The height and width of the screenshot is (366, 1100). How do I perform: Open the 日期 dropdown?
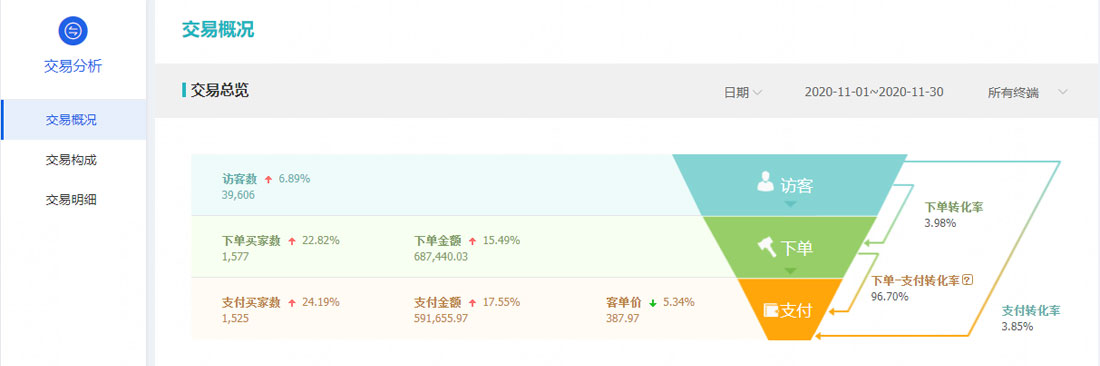743,93
